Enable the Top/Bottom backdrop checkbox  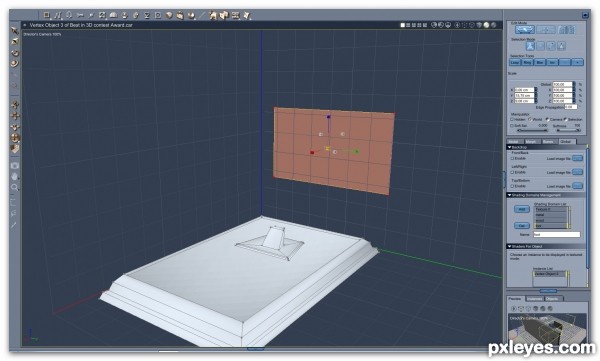click(512, 186)
